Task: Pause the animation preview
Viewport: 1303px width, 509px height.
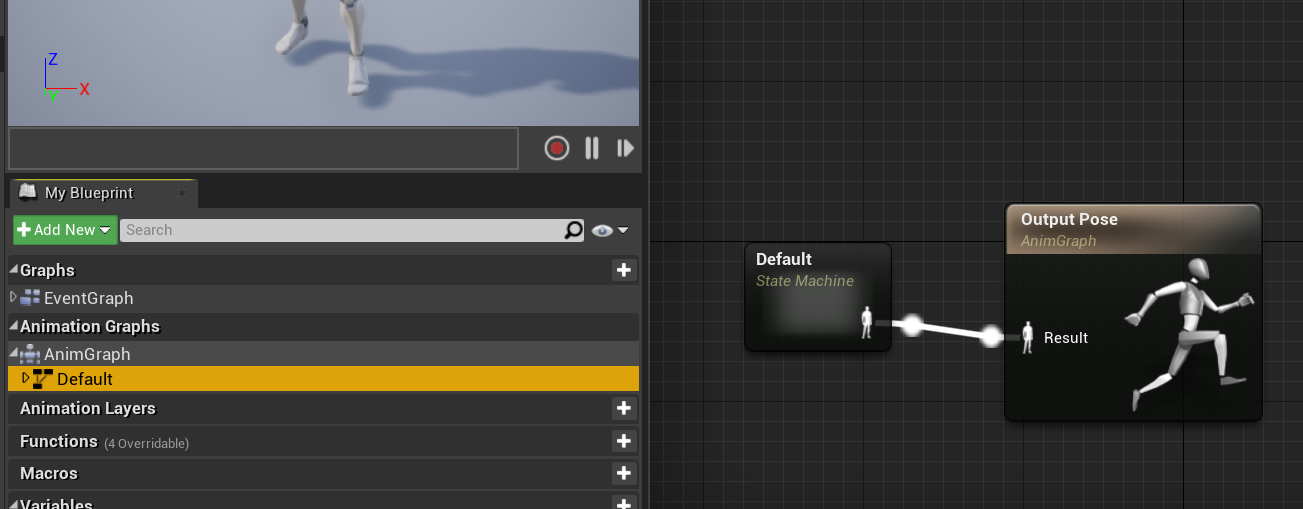Action: pos(592,149)
